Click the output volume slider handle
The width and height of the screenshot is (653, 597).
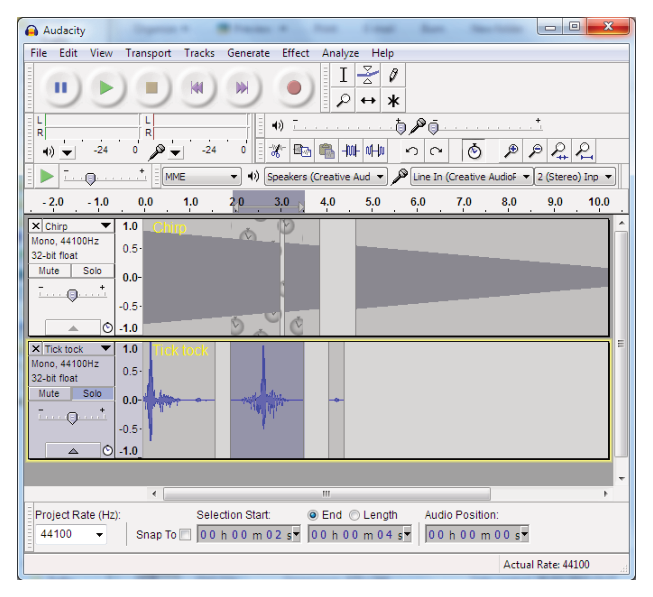click(x=400, y=127)
